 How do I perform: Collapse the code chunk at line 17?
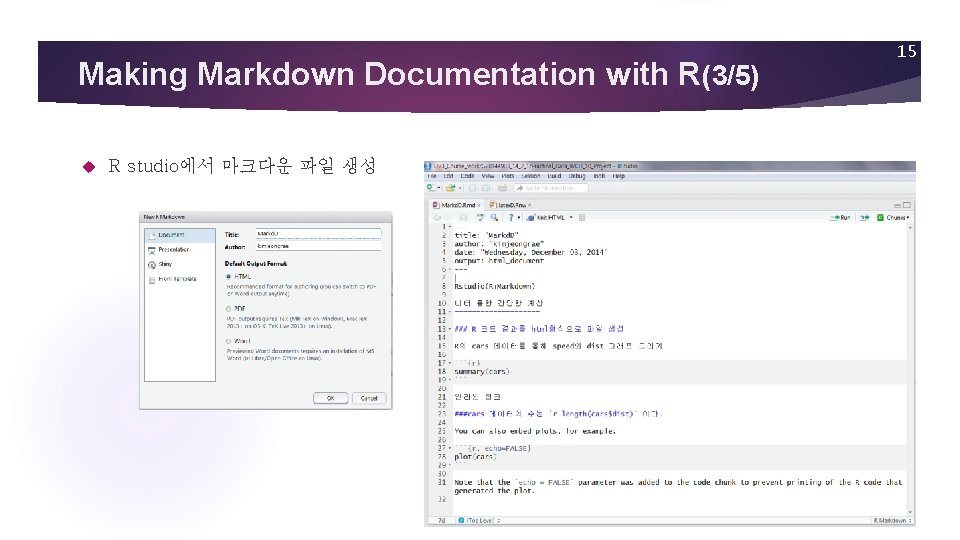pyautogui.click(x=450, y=363)
